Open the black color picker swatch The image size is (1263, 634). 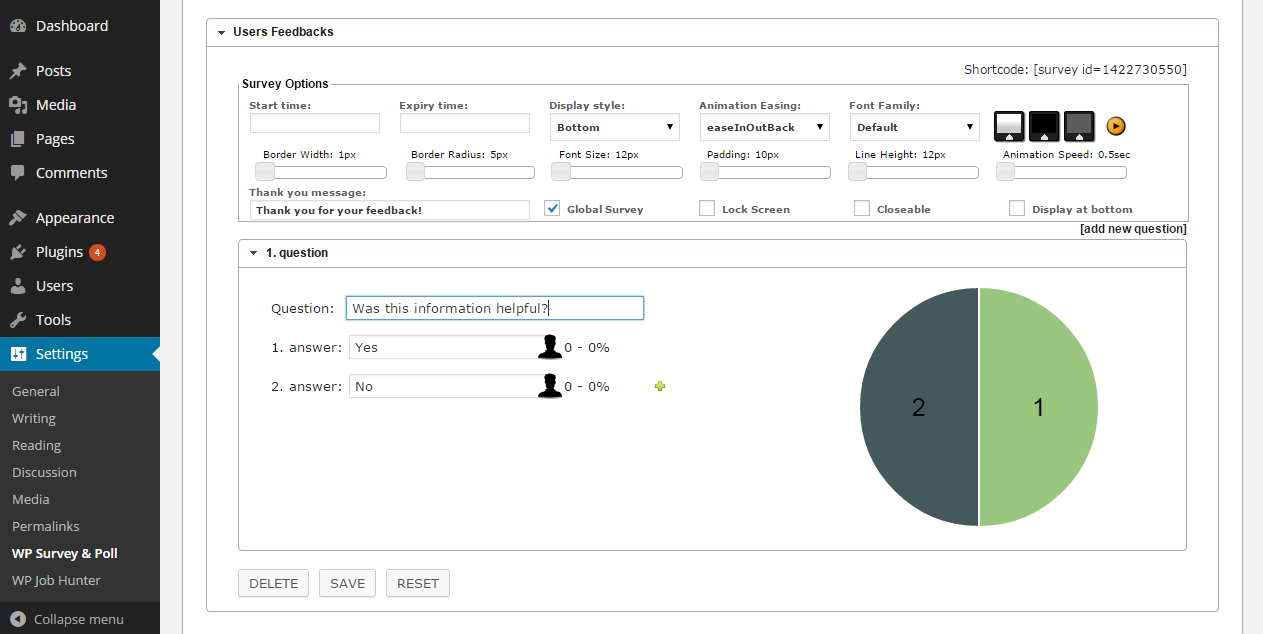pos(1044,126)
